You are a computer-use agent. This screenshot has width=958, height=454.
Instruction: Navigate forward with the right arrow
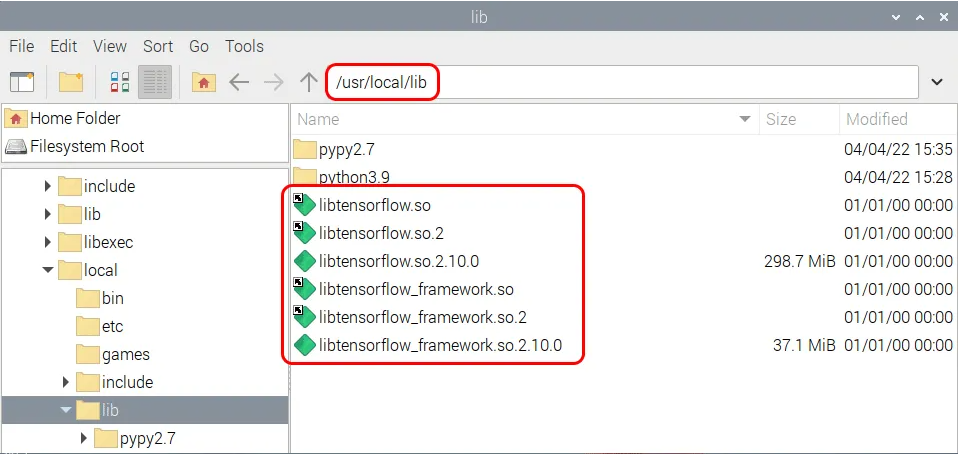[274, 82]
